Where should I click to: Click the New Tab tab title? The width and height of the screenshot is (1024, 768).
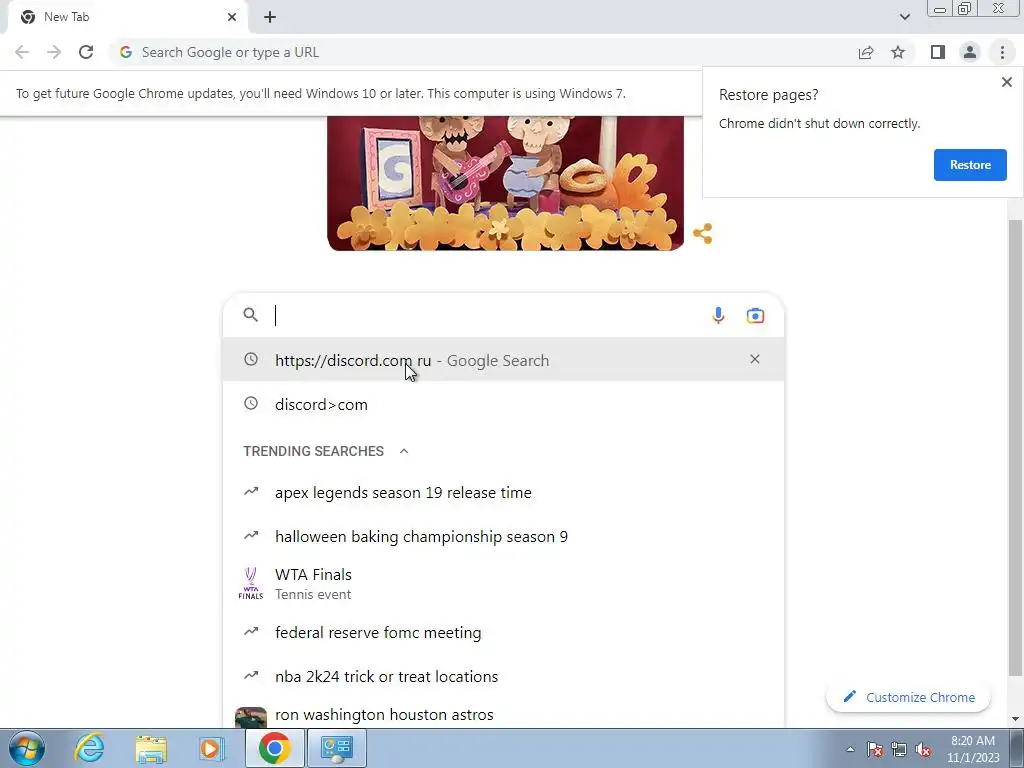pyautogui.click(x=67, y=17)
